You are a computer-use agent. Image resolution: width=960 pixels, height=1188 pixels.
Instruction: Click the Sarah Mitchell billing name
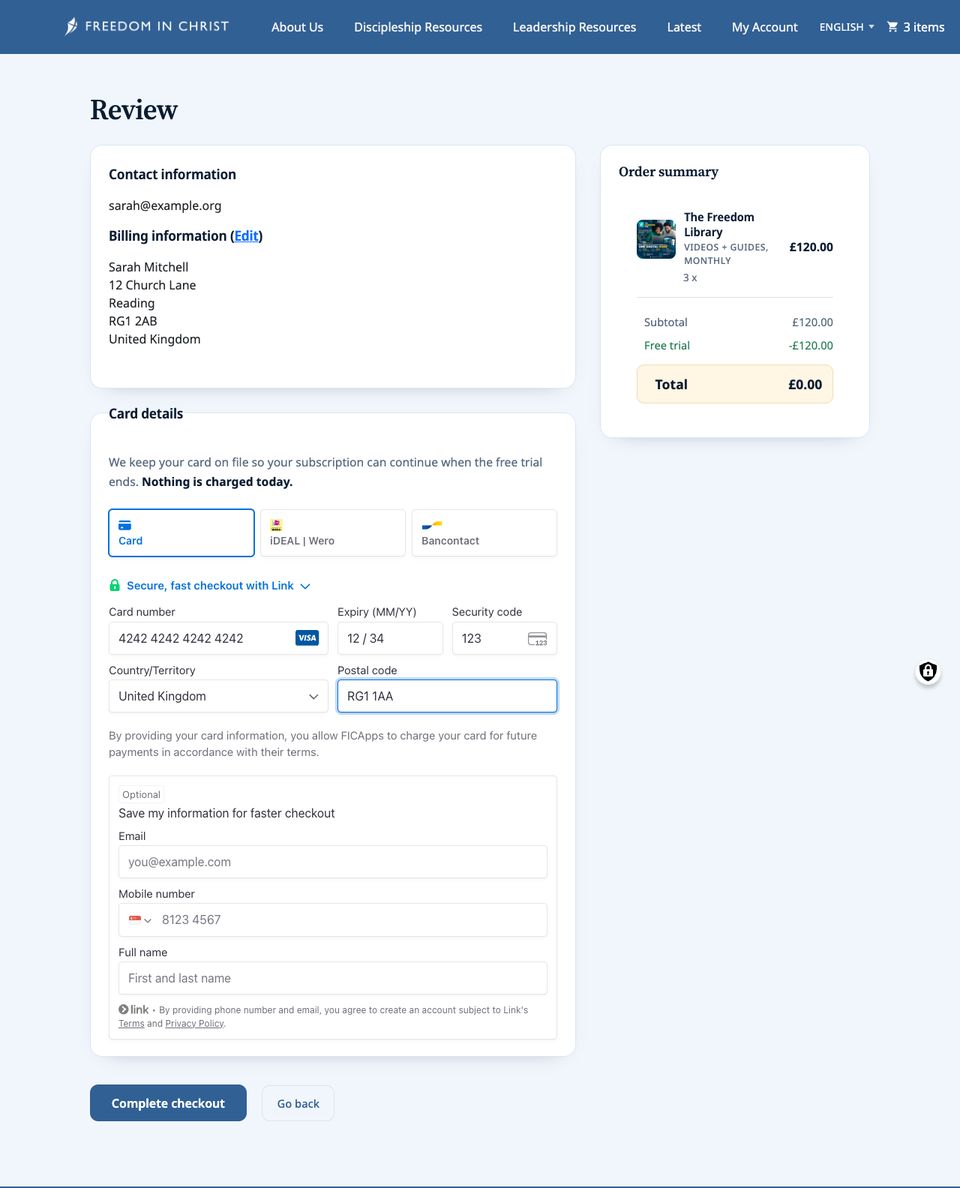pos(149,267)
